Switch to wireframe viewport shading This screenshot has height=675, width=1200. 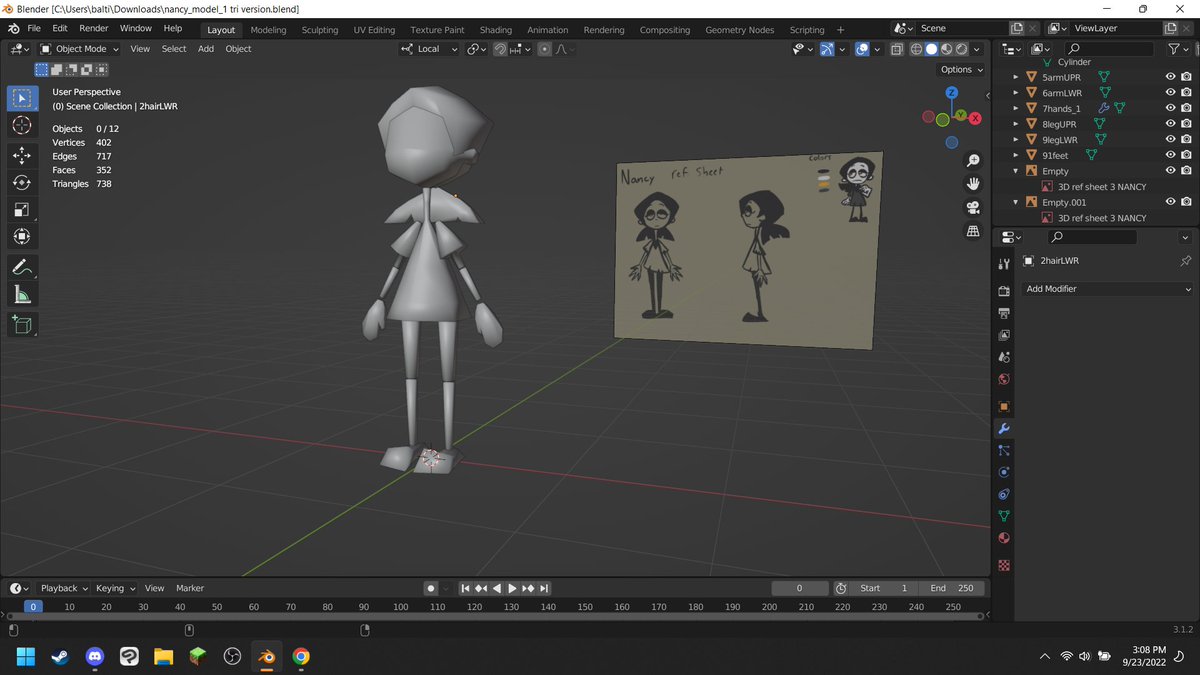click(916, 49)
